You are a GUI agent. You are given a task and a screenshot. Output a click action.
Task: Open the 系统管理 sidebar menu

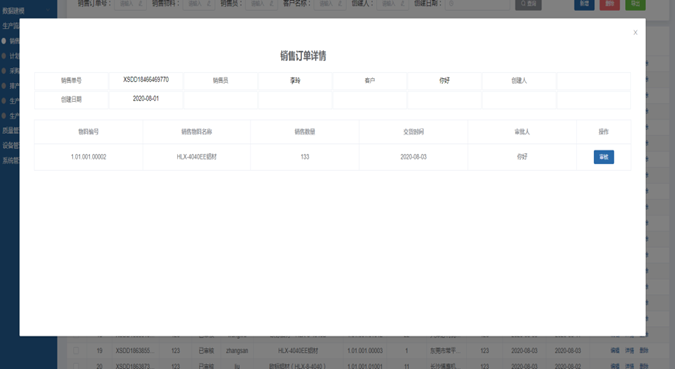click(x=10, y=160)
